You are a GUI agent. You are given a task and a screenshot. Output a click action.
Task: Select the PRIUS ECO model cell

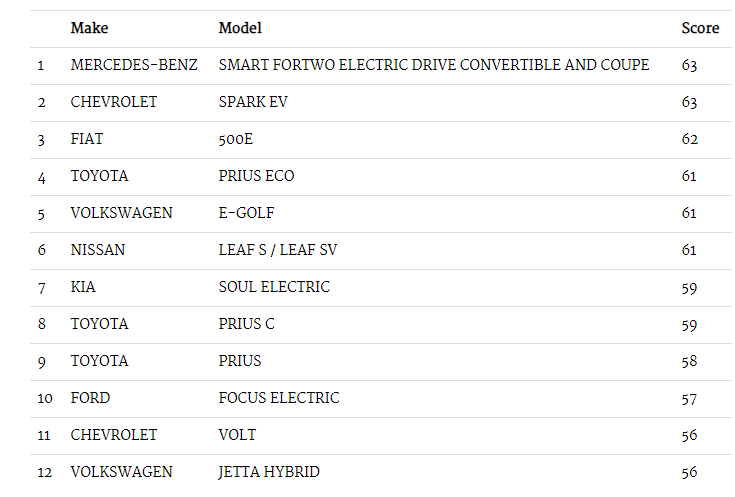coord(256,176)
